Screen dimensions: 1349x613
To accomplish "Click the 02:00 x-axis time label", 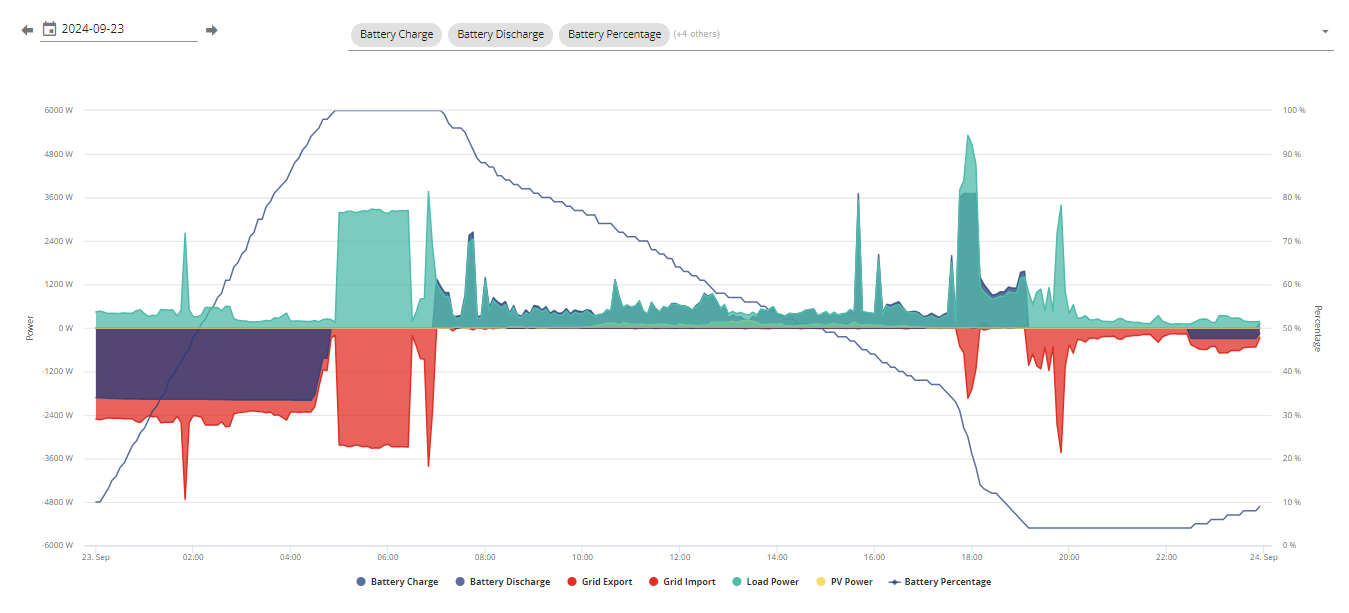I will 193,556.
